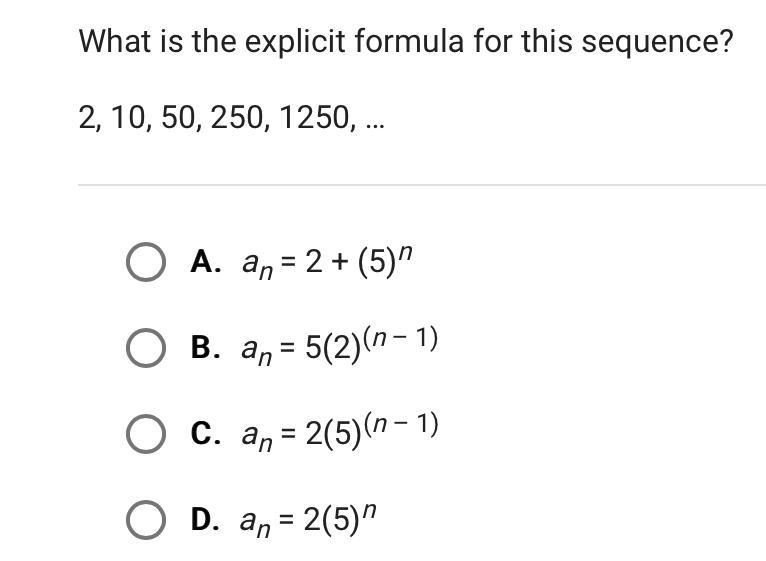Screen dimensions: 766x561
Task: Select the formula 2 + (5)^n
Action: [327, 262]
